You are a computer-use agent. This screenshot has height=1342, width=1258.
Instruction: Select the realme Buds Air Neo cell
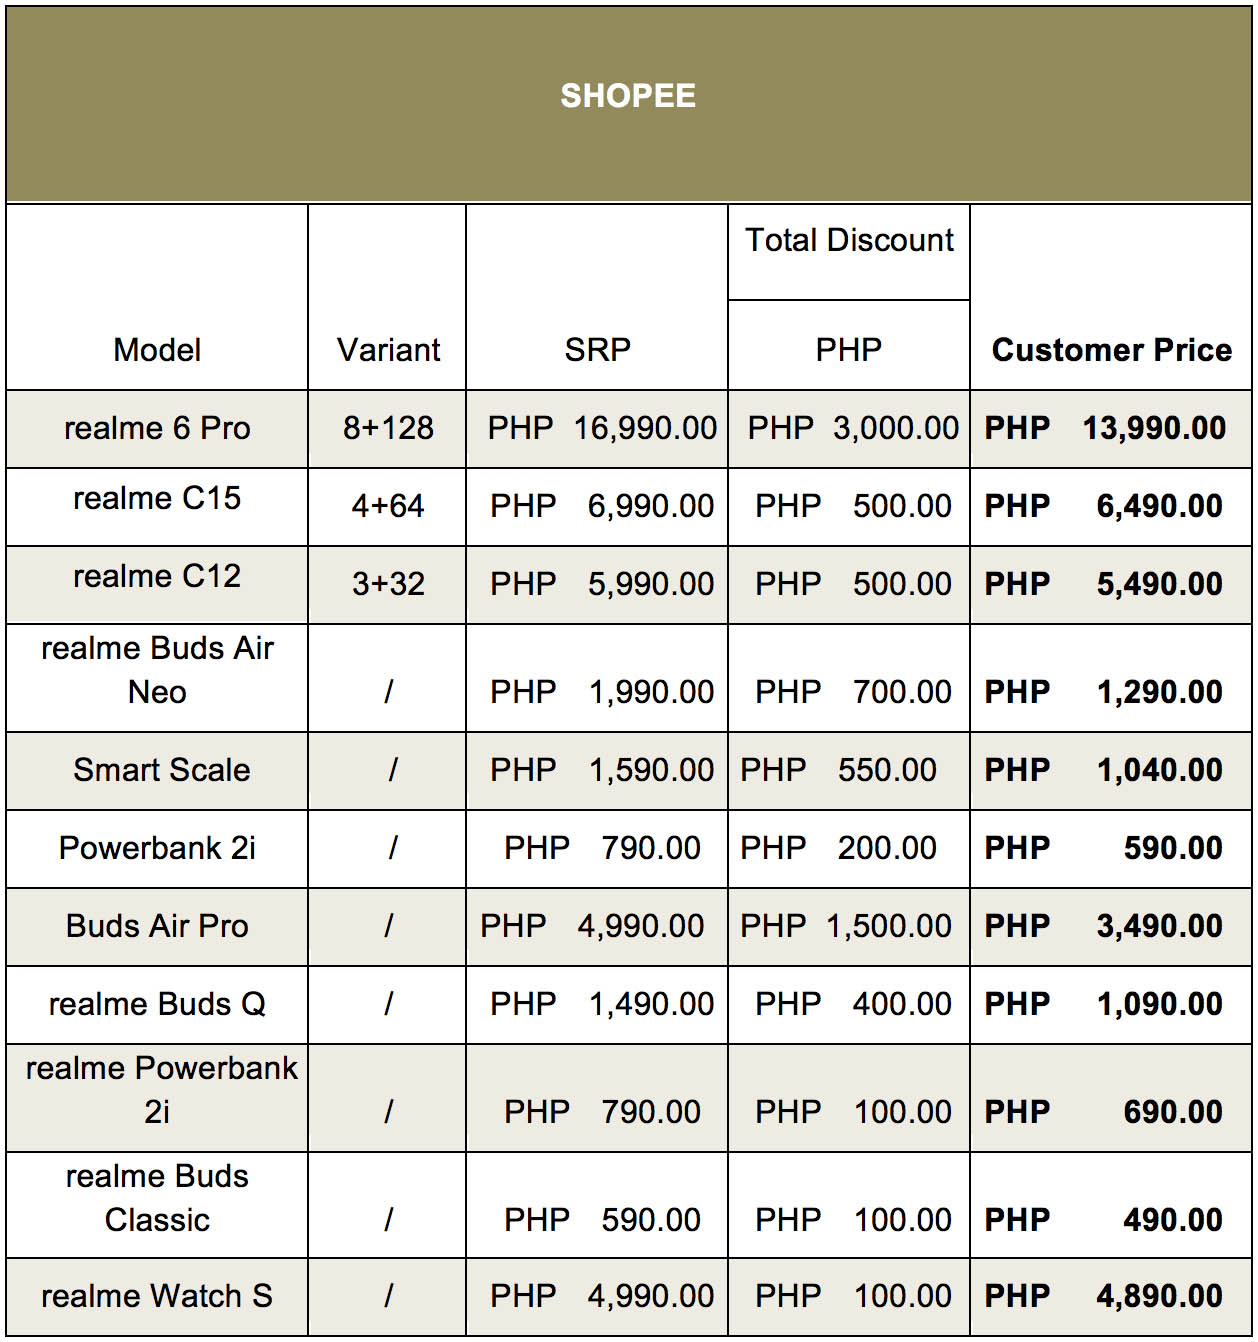157,678
